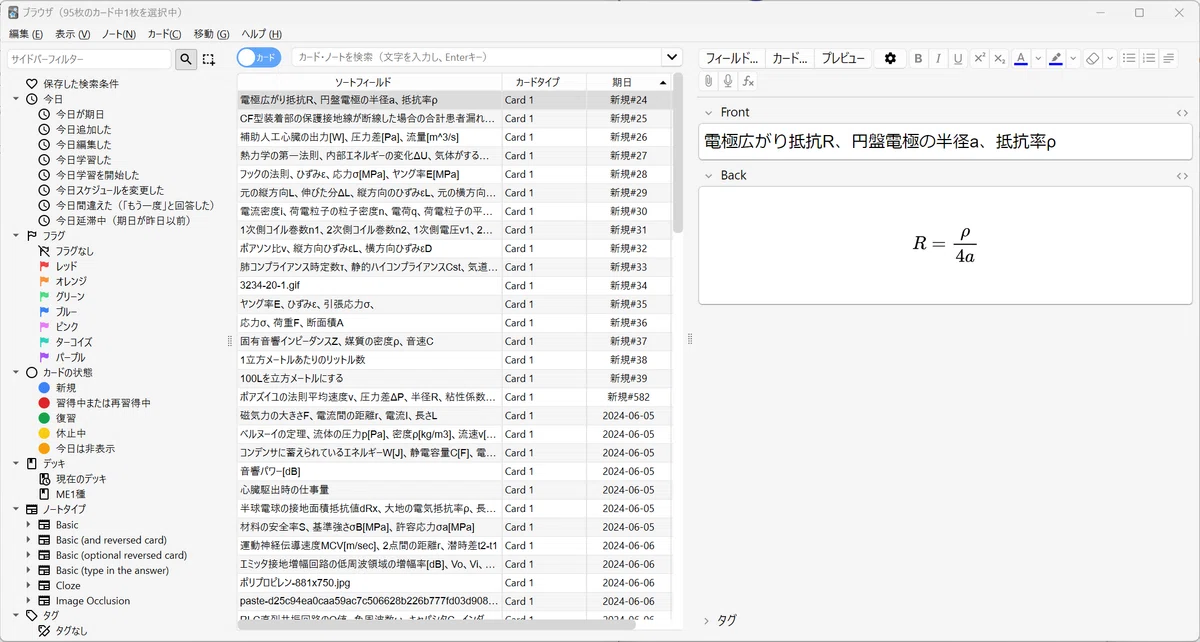Collapse the ノートタイプ section
The image size is (1200, 642).
pos(16,509)
